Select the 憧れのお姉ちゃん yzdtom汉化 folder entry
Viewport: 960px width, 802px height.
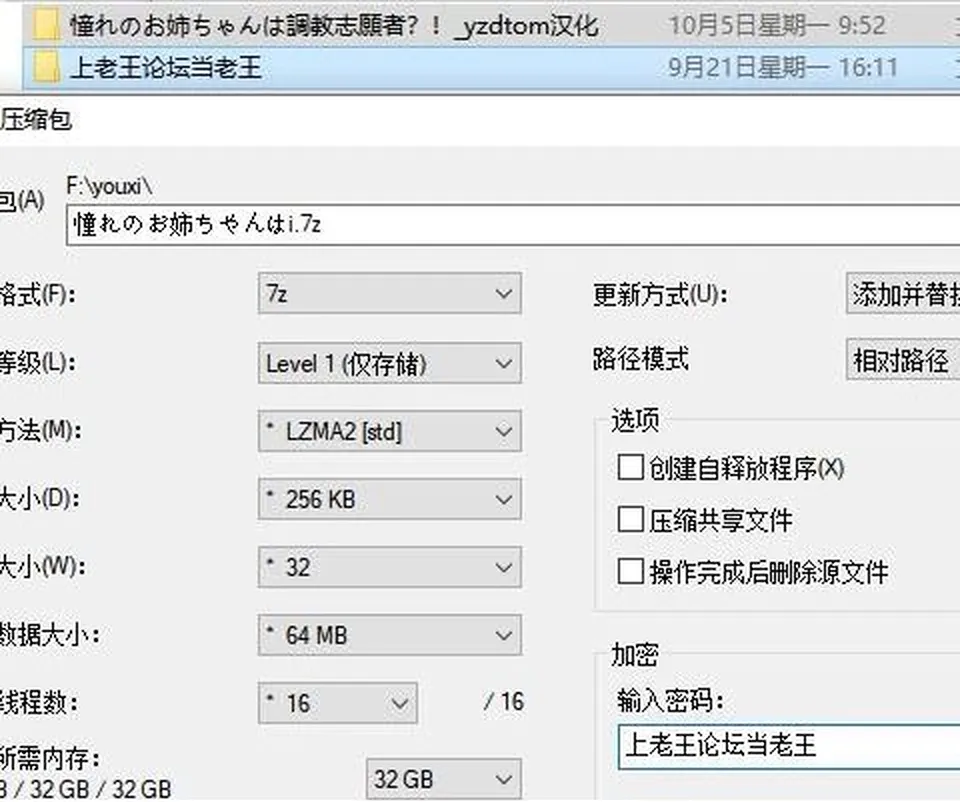[492, 26]
